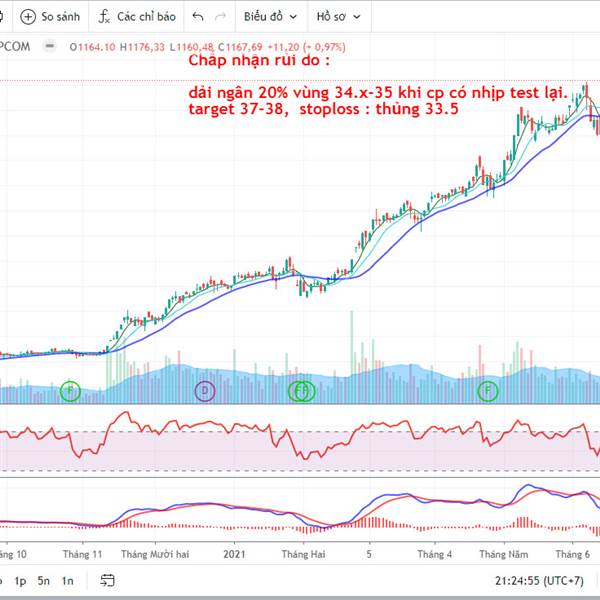Image resolution: width=600 pixels, height=600 pixels.
Task: Click the green F marker near Tháng Năm
Action: point(488,391)
